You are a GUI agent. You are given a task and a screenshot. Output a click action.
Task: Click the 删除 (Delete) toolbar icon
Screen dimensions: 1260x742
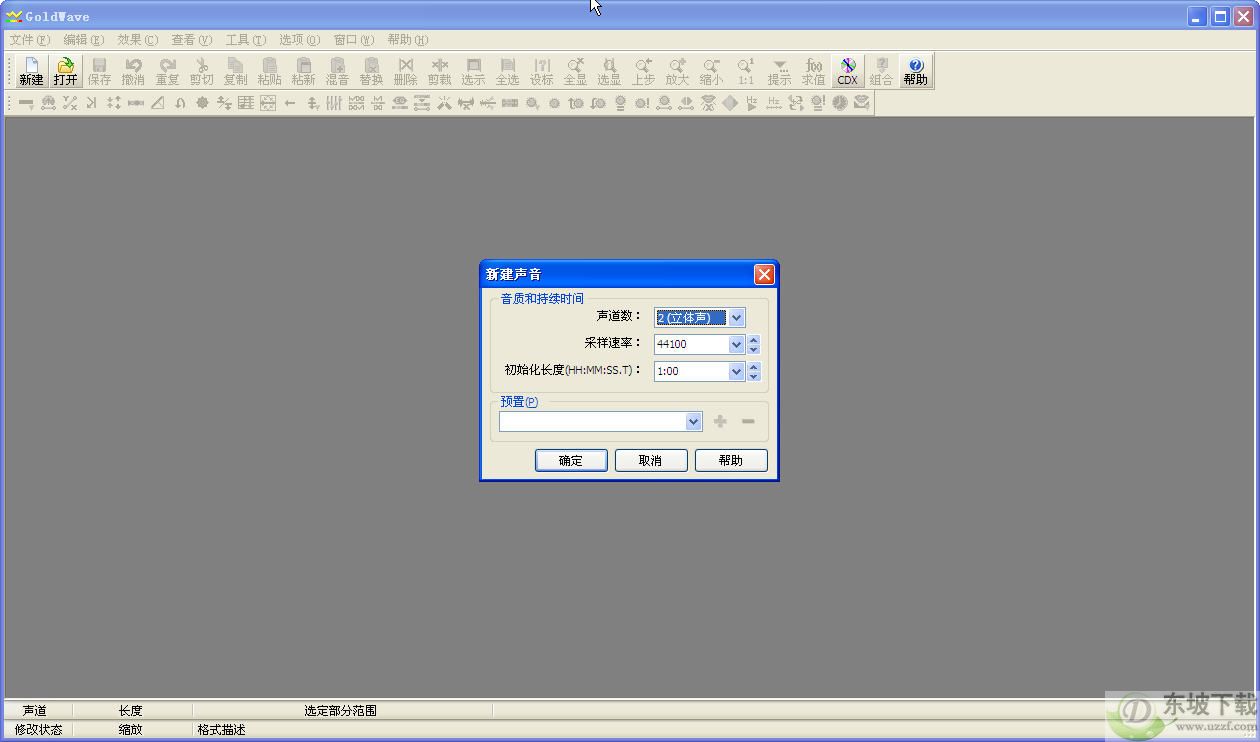[x=406, y=71]
